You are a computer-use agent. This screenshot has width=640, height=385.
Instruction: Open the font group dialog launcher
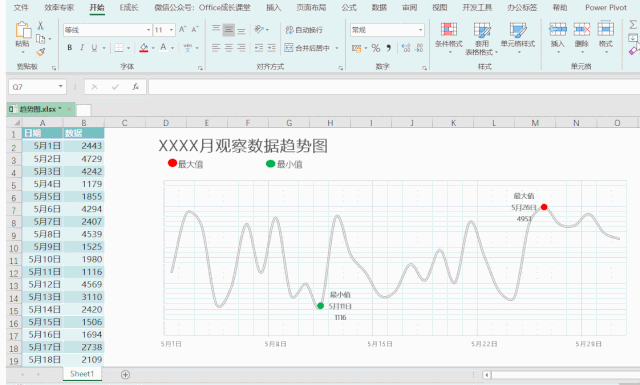coord(200,68)
